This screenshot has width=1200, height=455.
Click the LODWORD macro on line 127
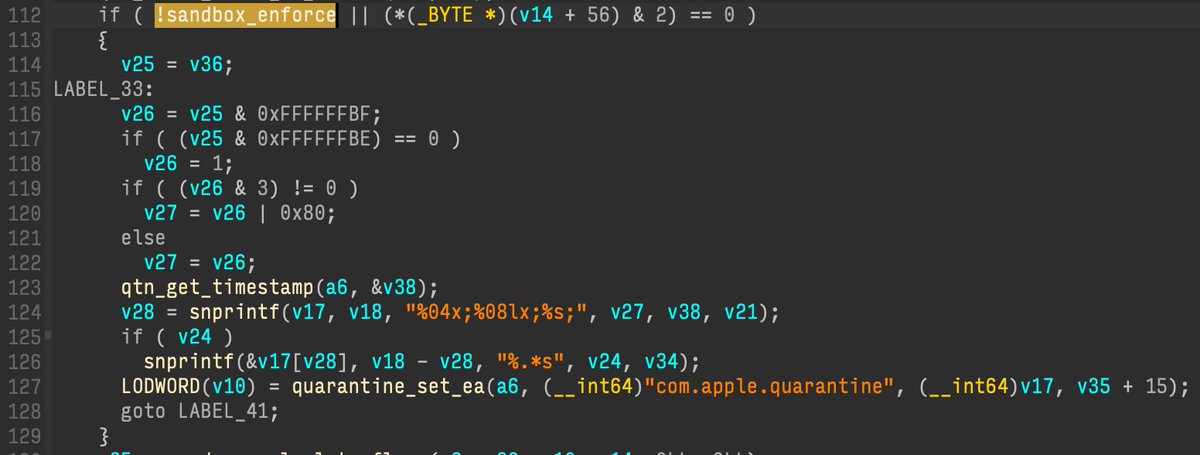click(162, 386)
